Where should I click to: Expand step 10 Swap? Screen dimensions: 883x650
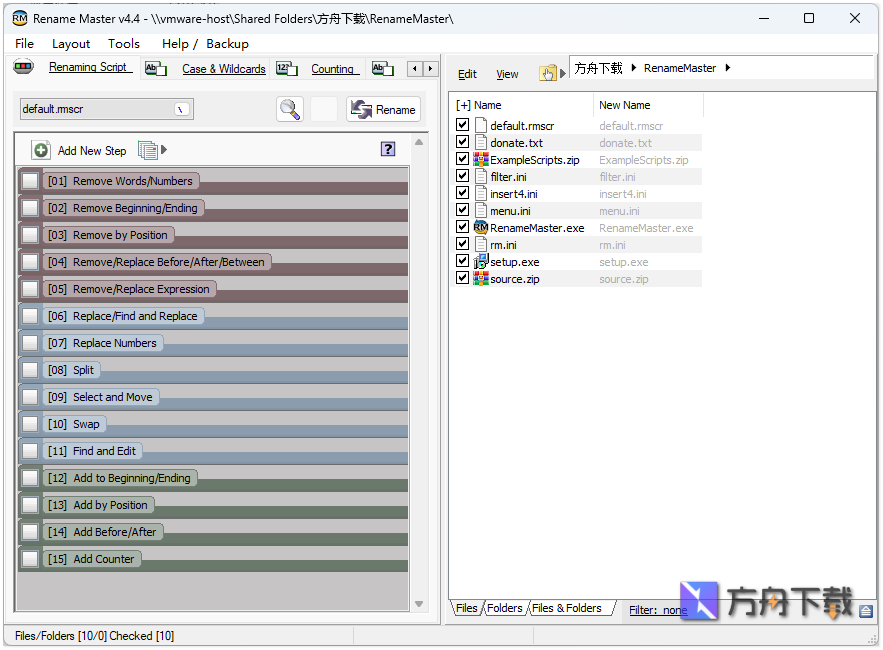point(74,424)
